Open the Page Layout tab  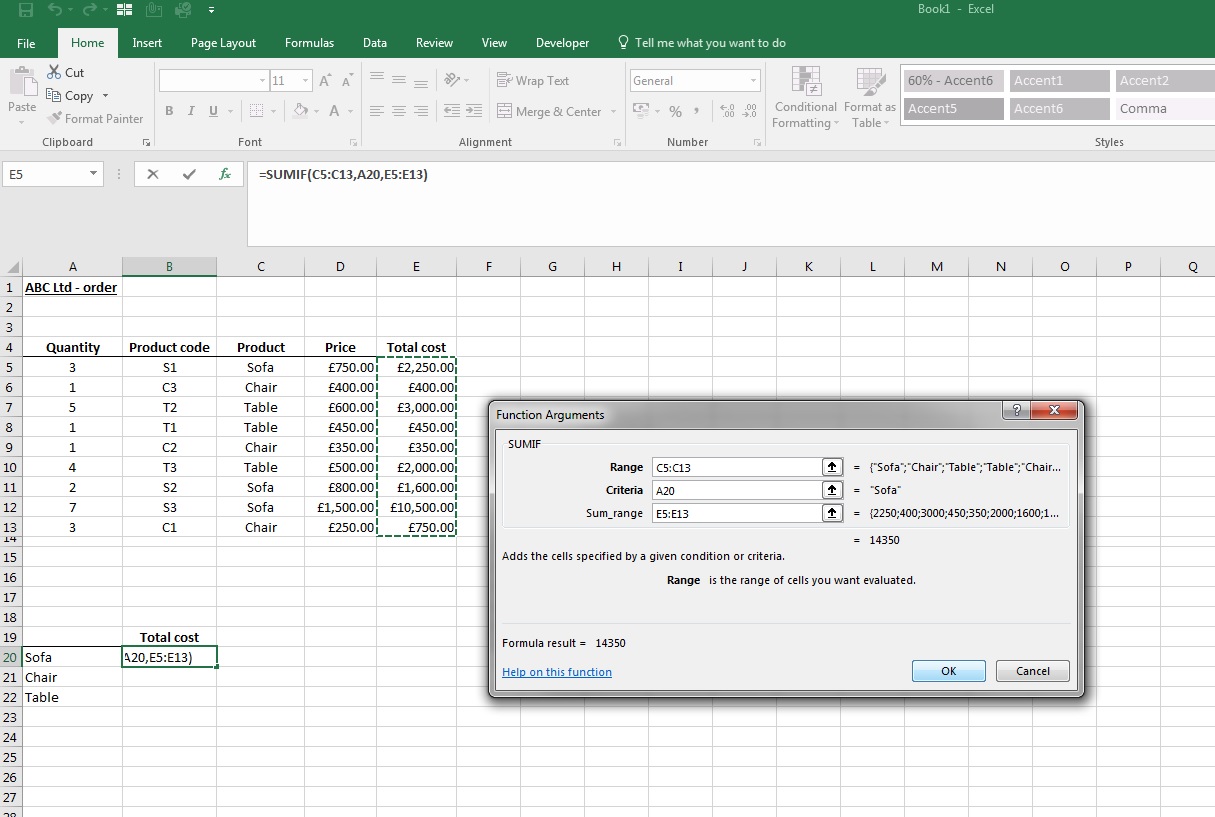(x=223, y=43)
